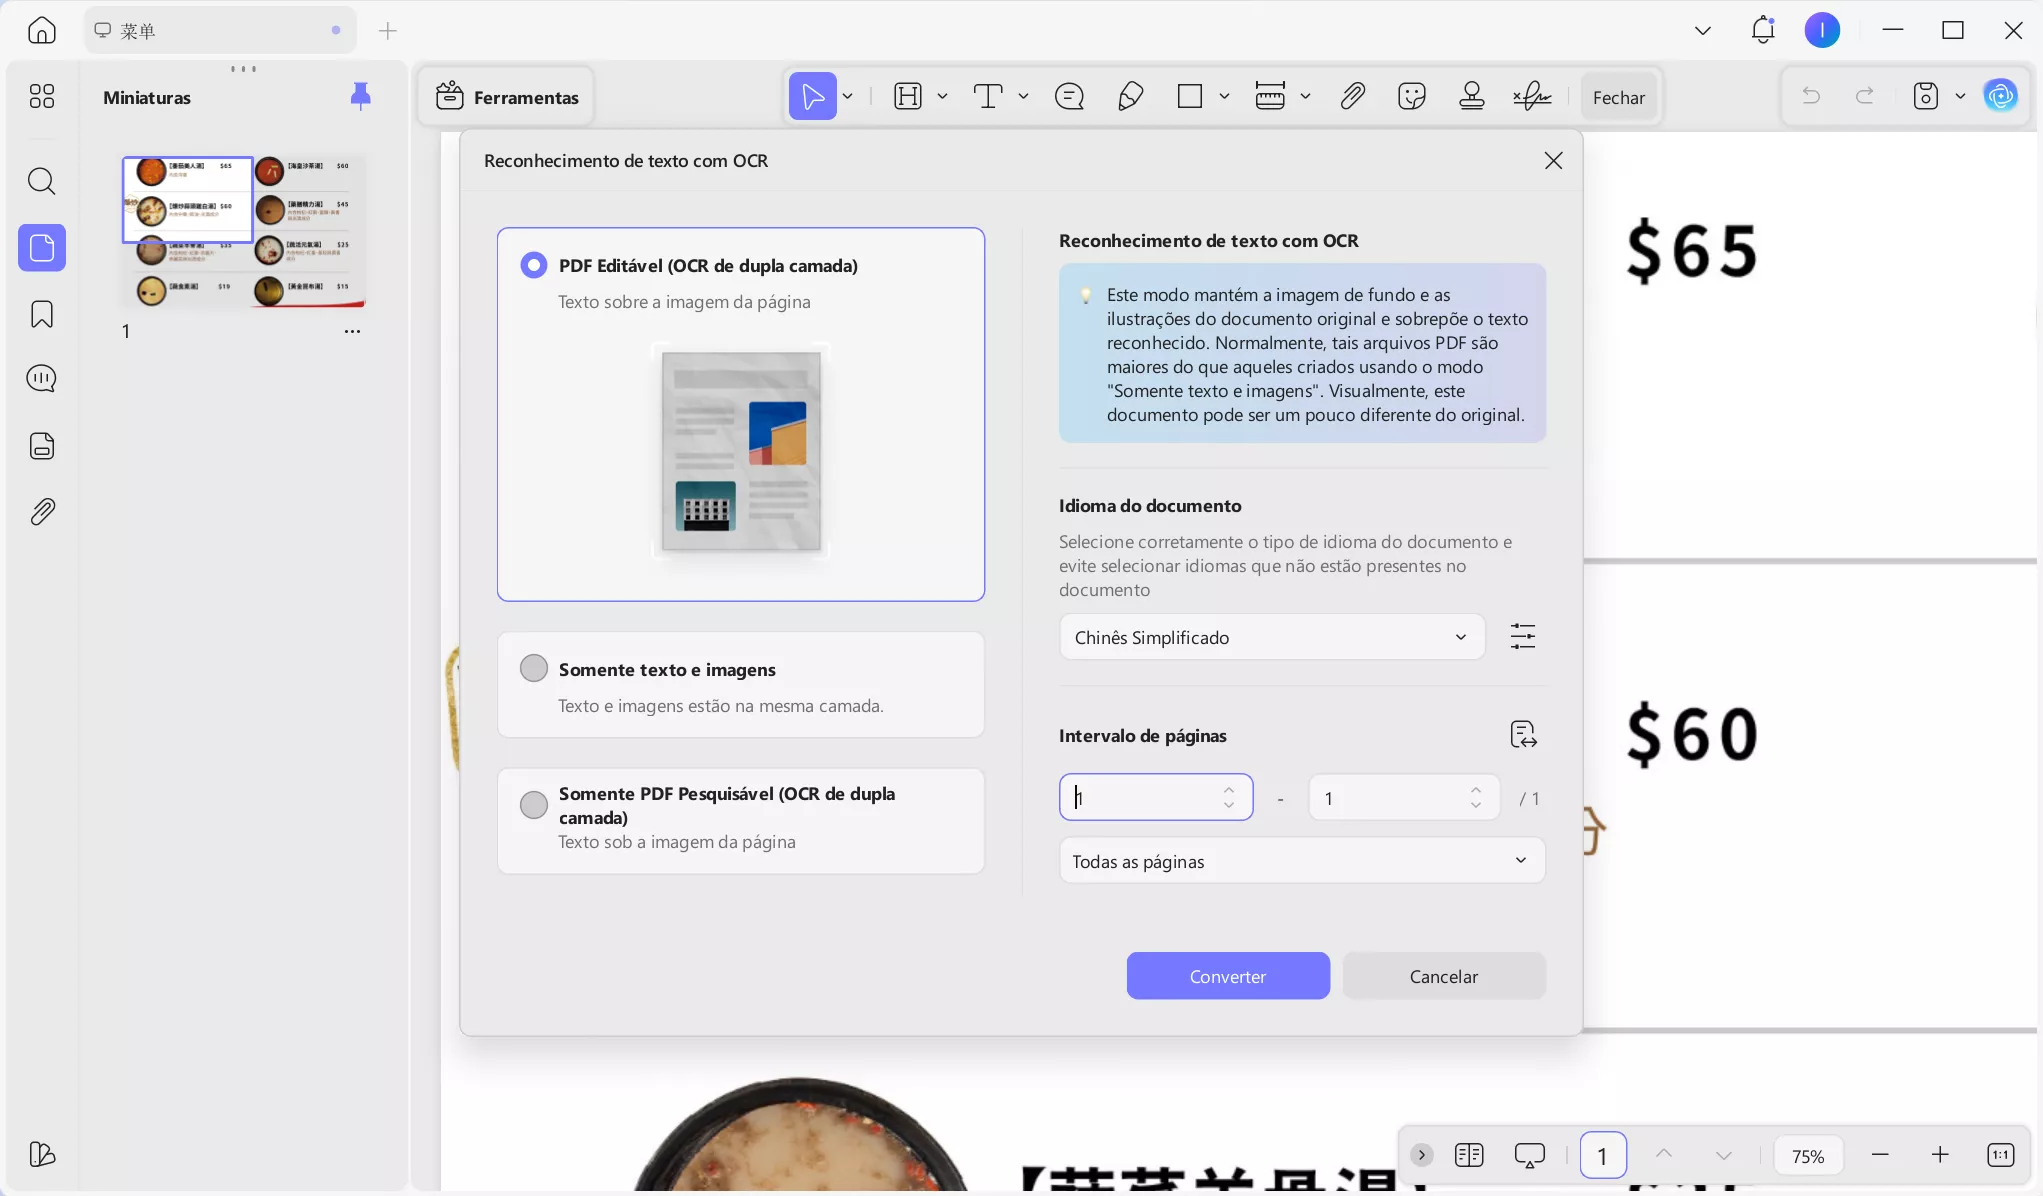Open bookmarks panel in left sidebar

(42, 314)
